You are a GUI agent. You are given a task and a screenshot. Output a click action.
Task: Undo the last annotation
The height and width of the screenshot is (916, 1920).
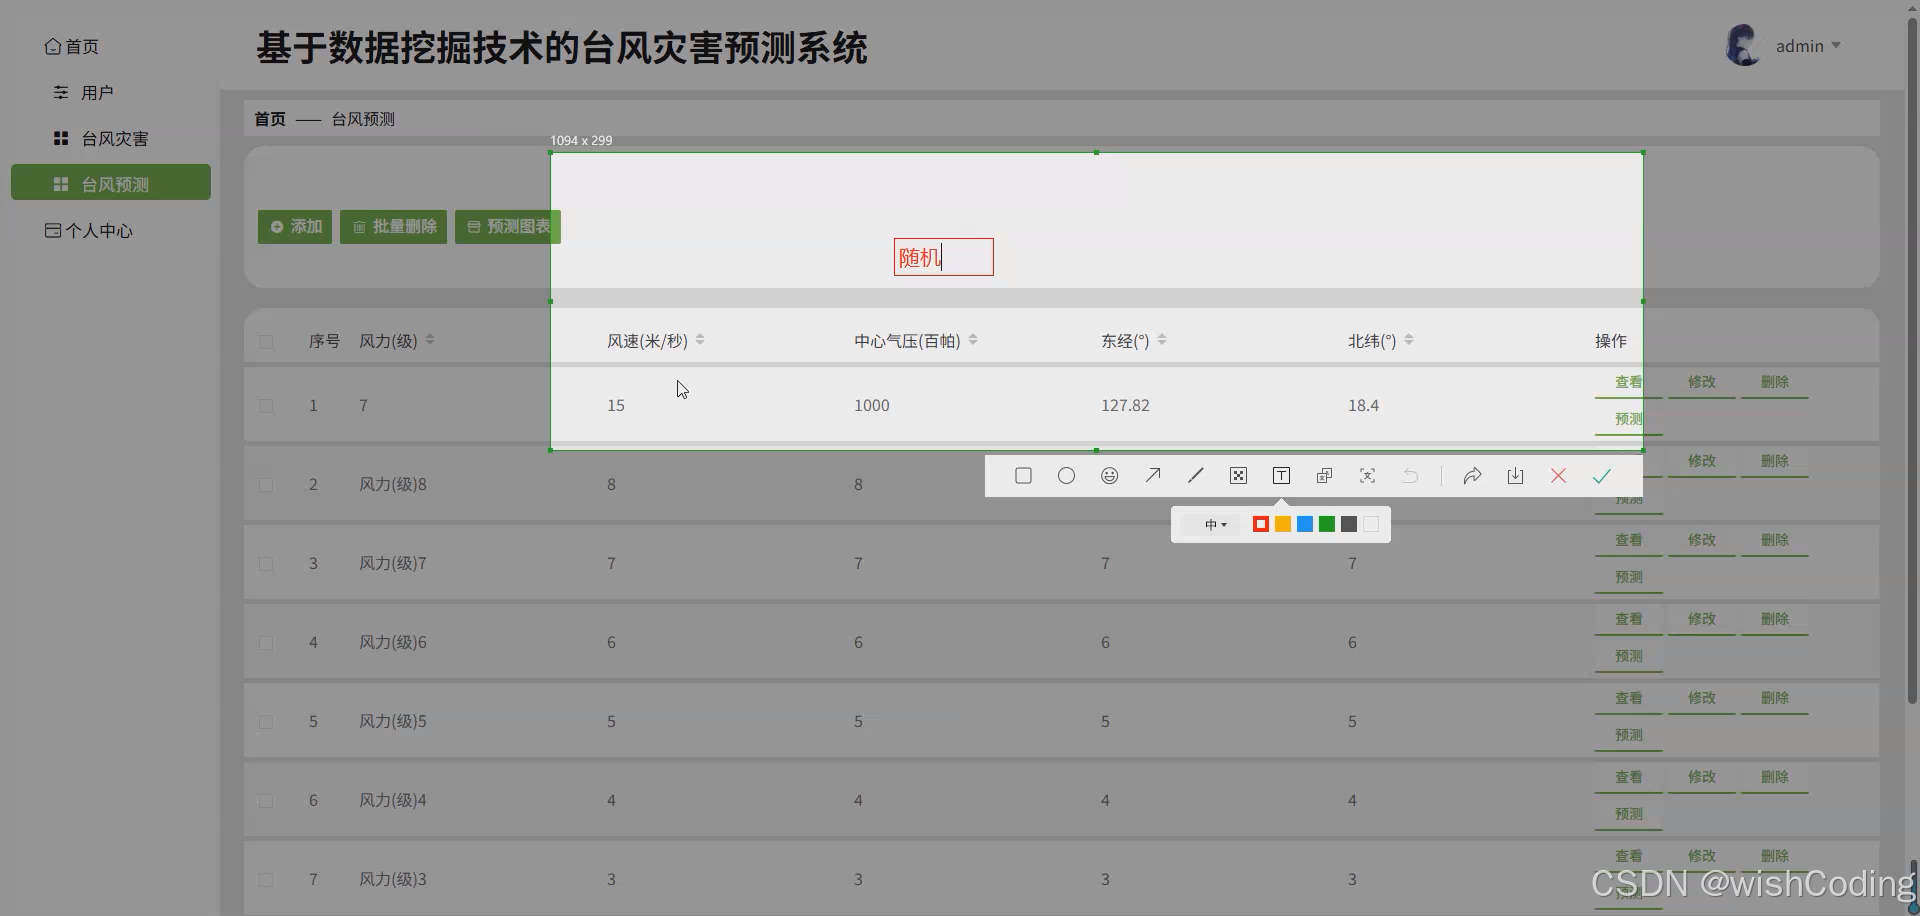click(x=1410, y=476)
